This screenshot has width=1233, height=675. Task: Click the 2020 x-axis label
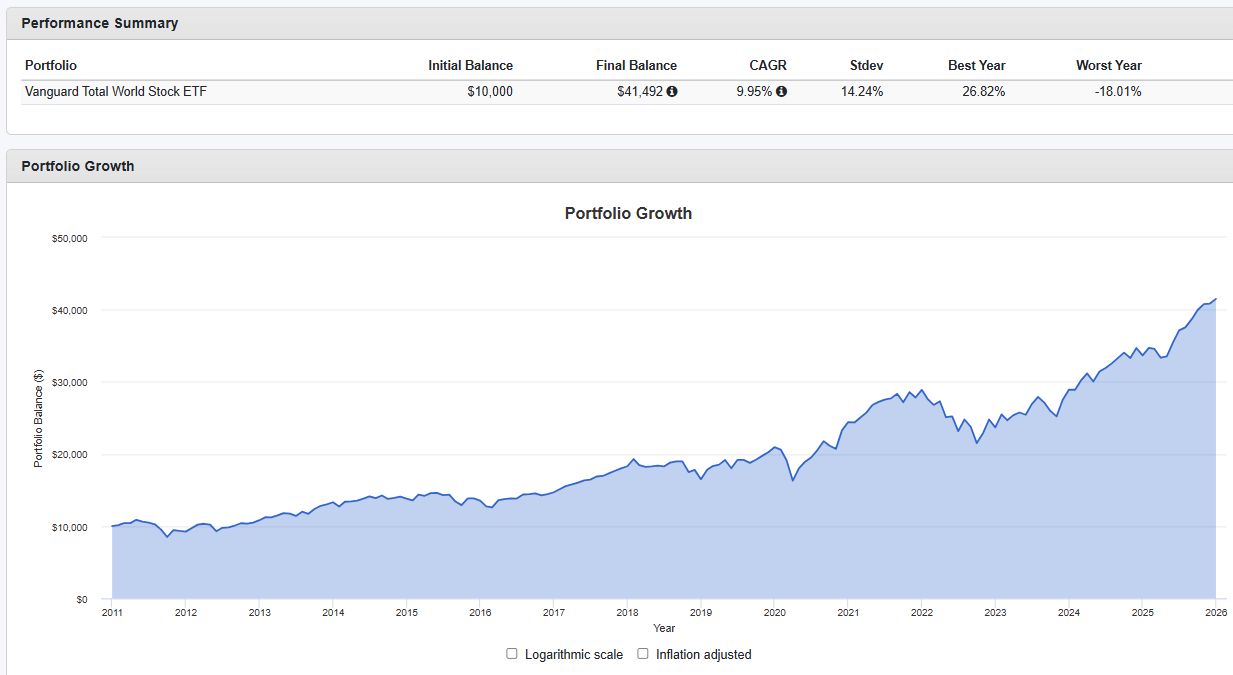tap(774, 612)
